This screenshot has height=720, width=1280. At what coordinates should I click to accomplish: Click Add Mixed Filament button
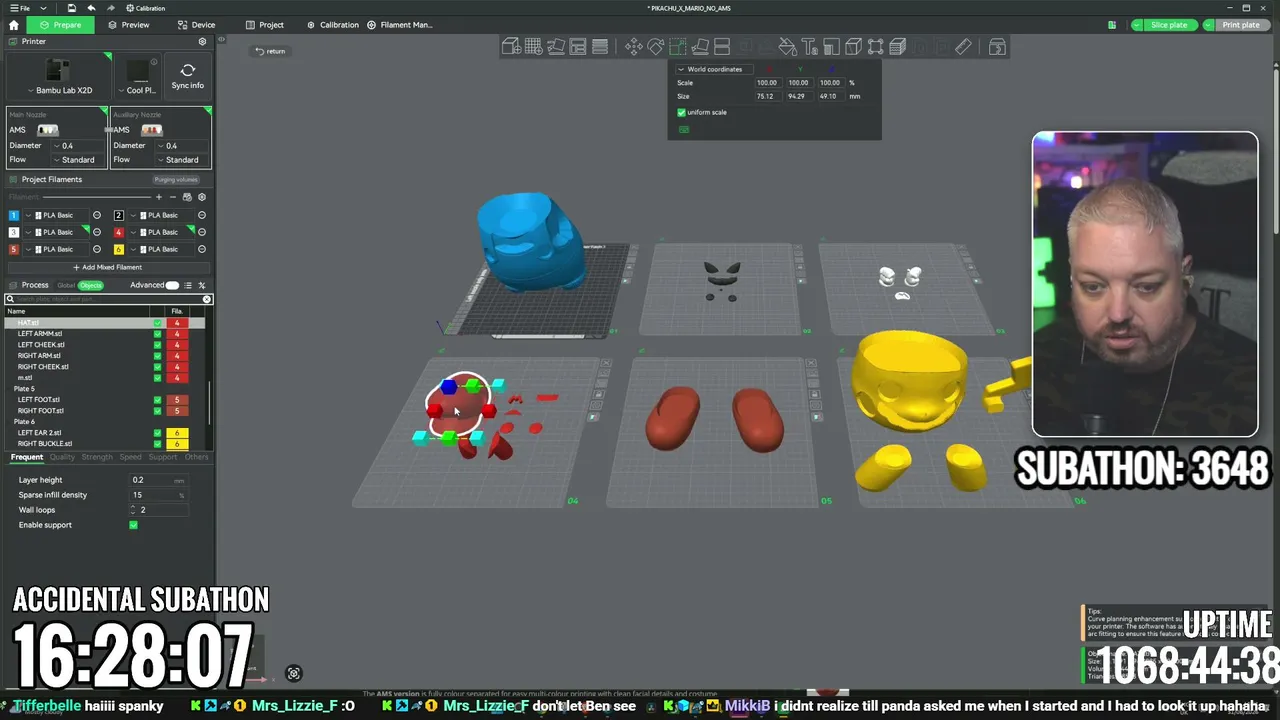click(107, 267)
